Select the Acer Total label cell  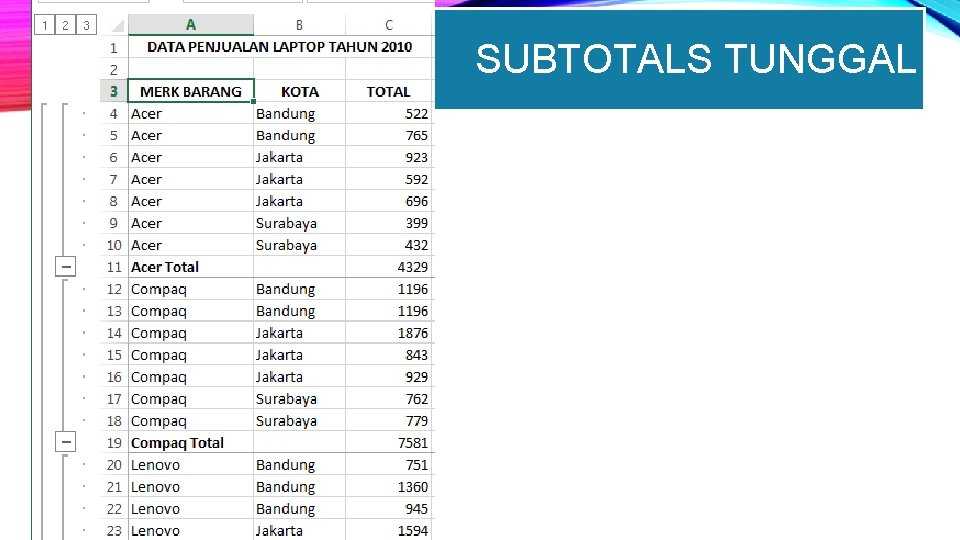(x=191, y=267)
